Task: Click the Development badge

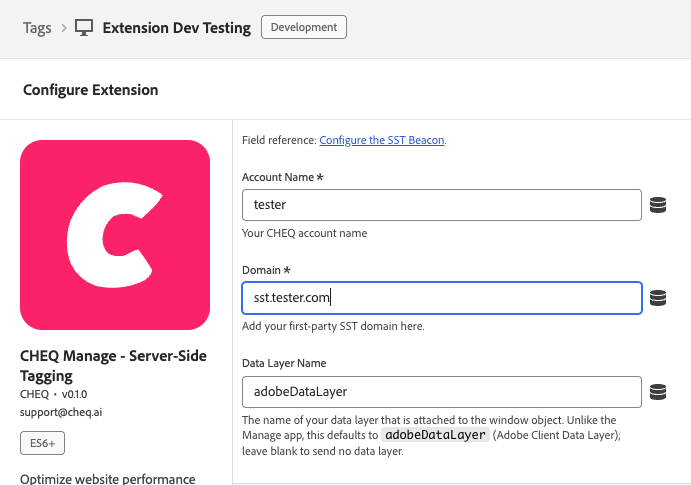Action: click(x=304, y=27)
